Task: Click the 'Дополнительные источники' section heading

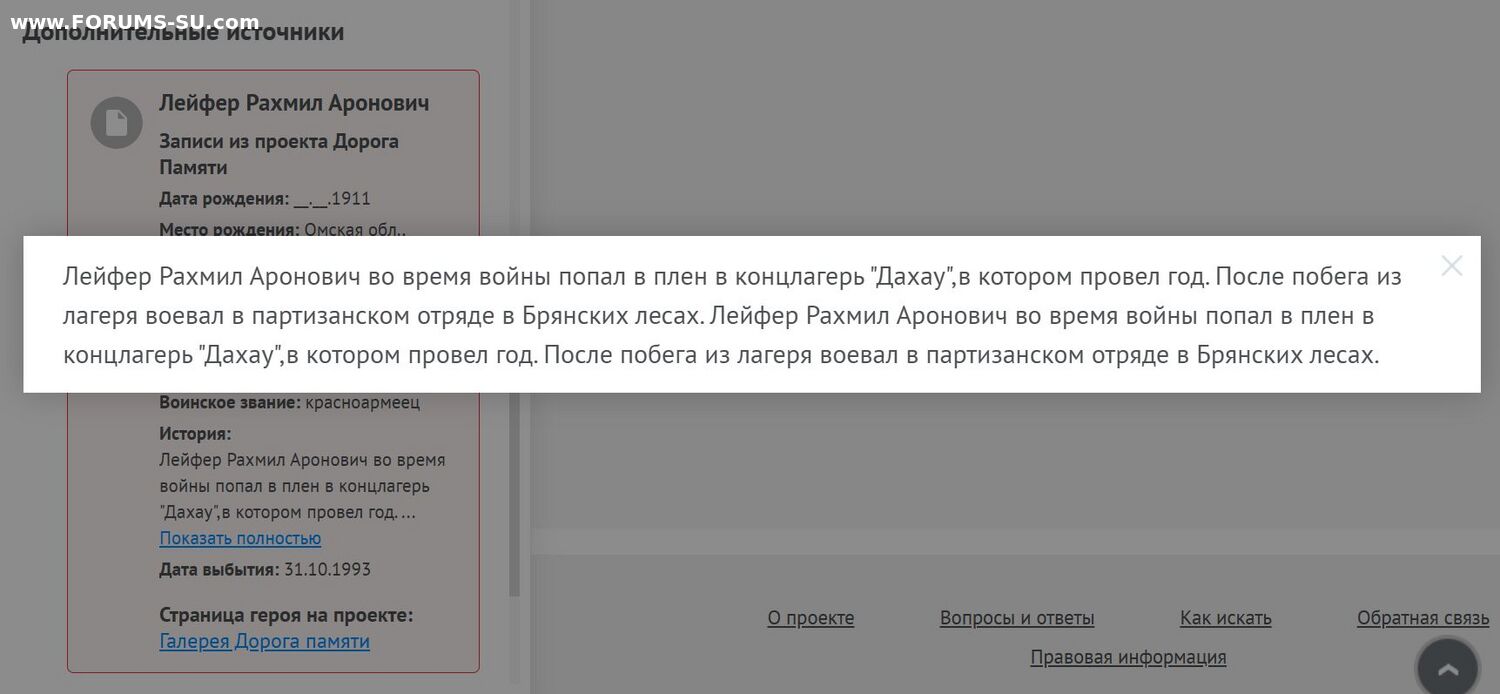Action: 183,32
